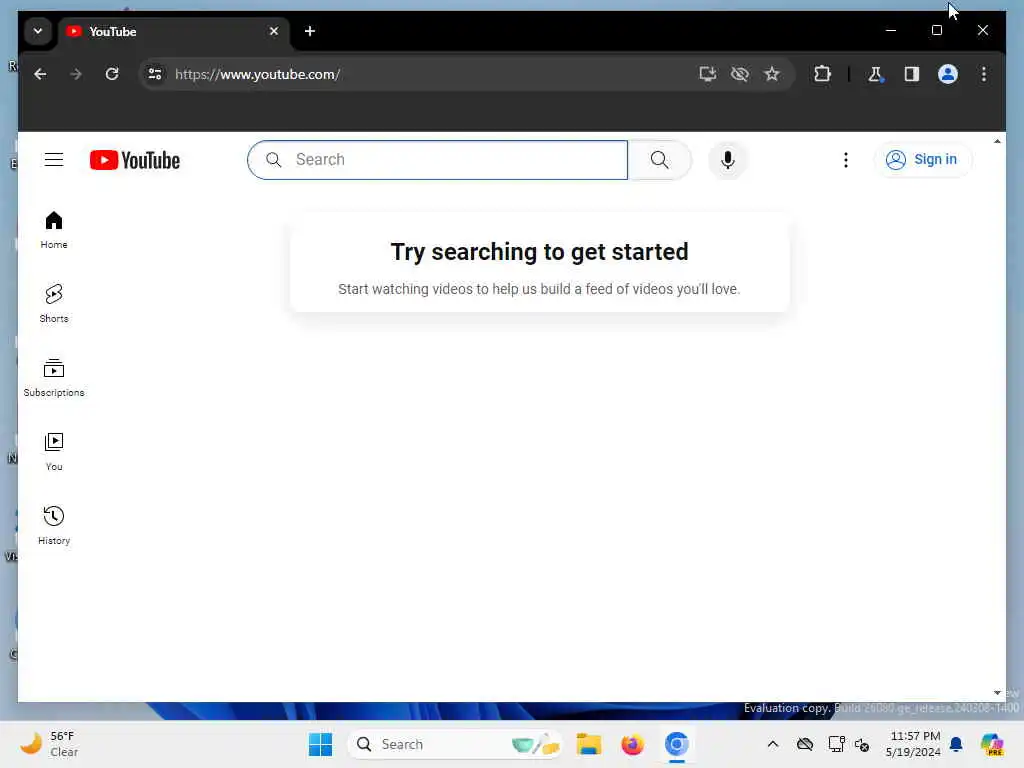Go to the You library section
The width and height of the screenshot is (1024, 768).
tap(54, 451)
